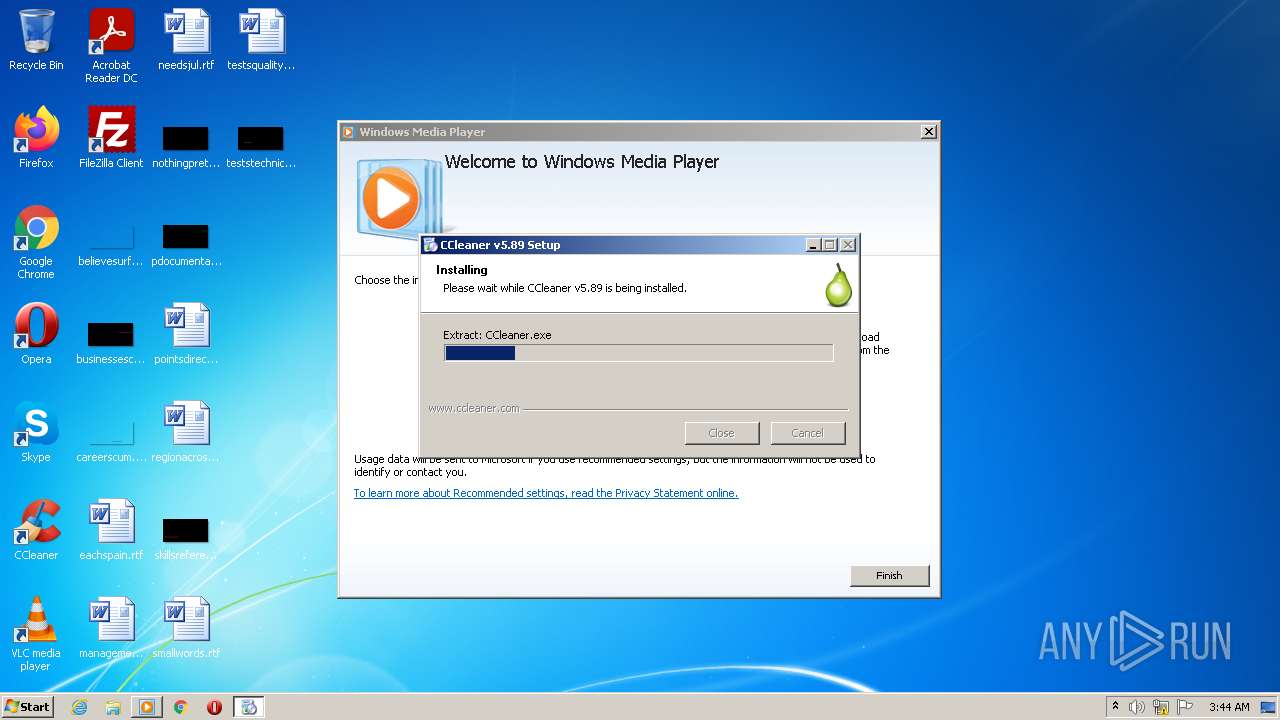Select businessesc... desktop file
This screenshot has width=1280, height=720.
pos(111,342)
